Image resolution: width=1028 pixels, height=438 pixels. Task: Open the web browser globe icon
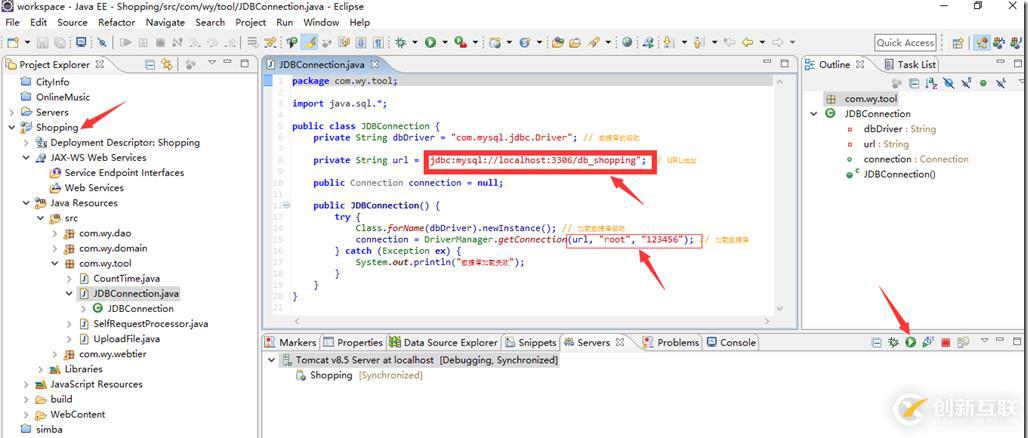point(627,43)
